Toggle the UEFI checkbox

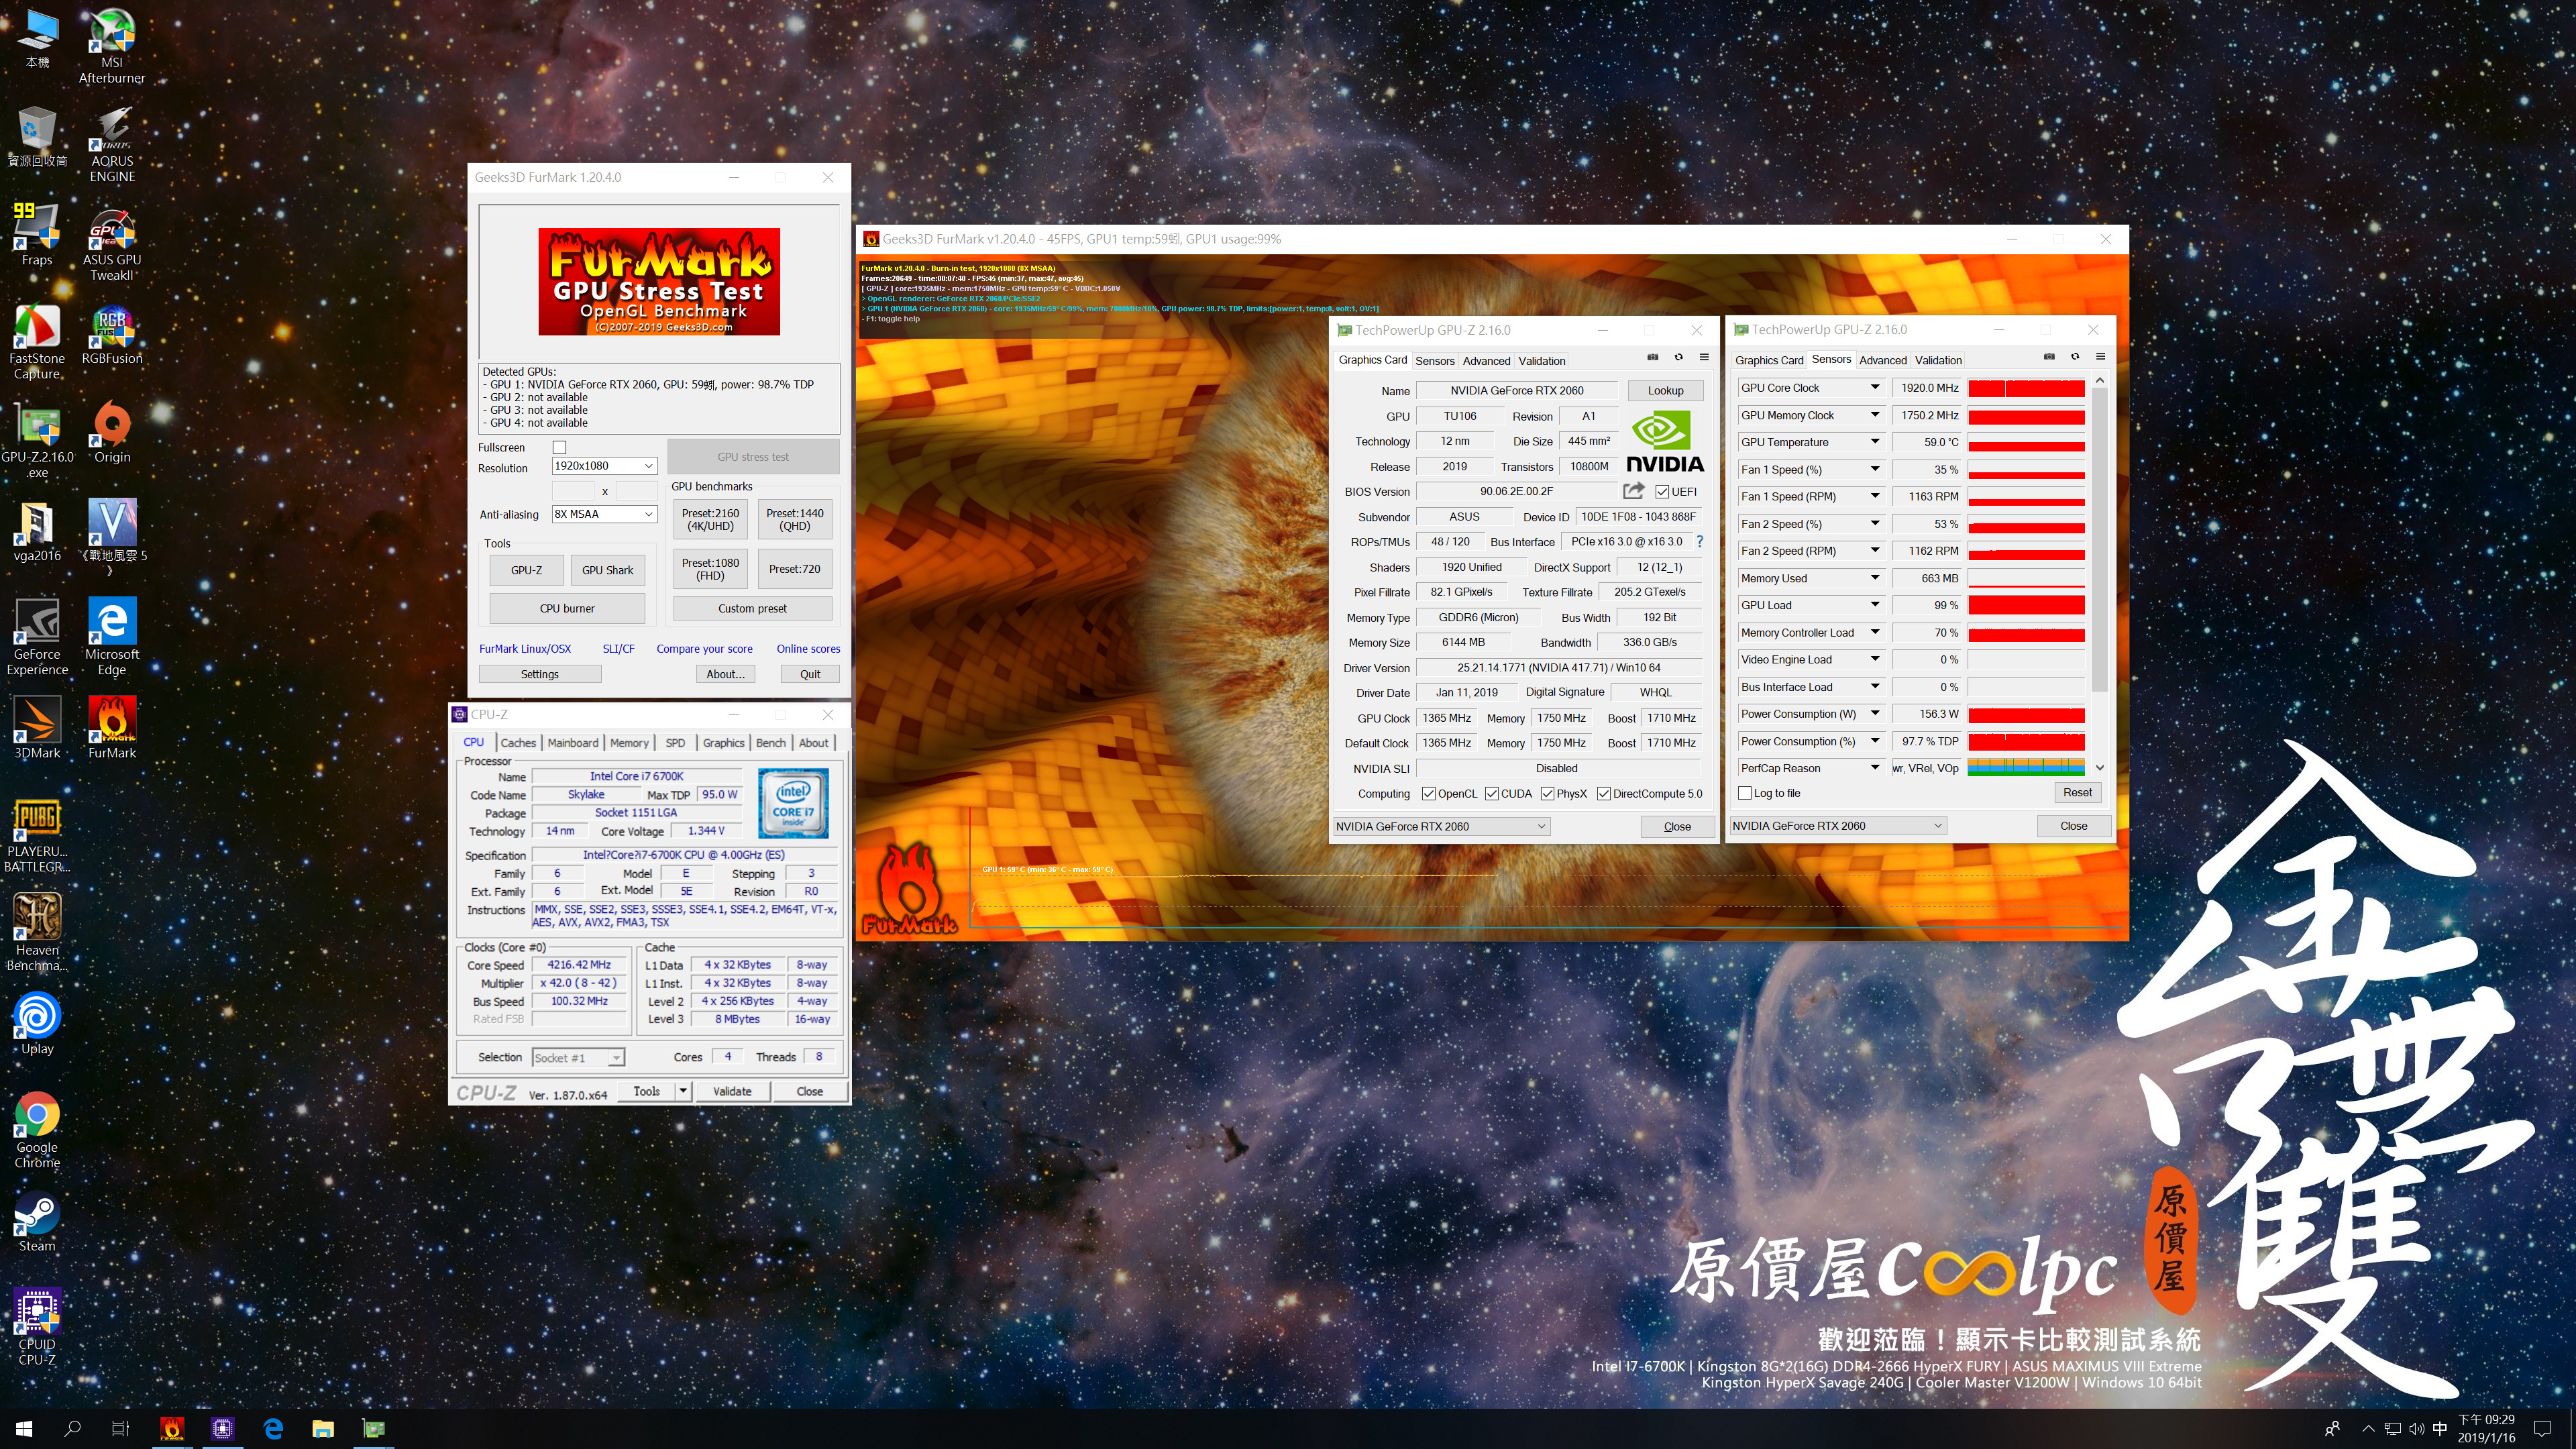pyautogui.click(x=1662, y=491)
